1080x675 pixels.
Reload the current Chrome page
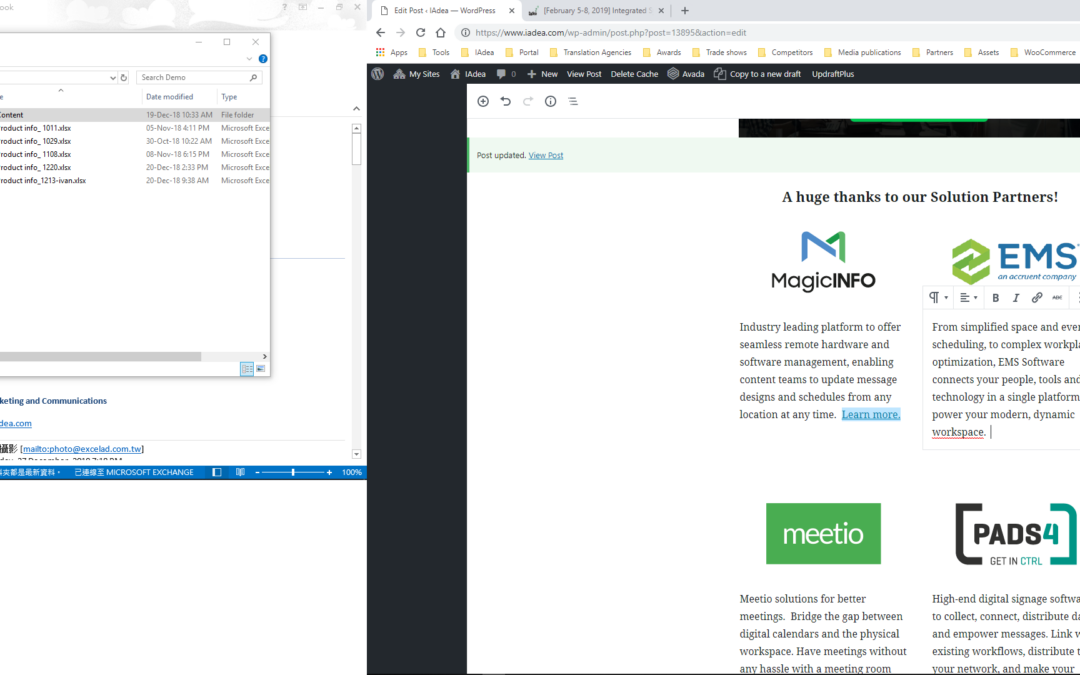tap(420, 32)
